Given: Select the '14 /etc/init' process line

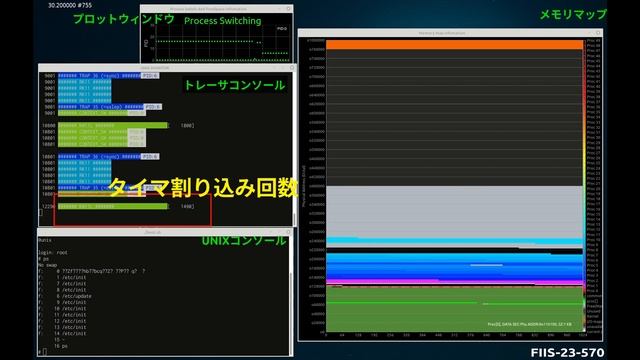Looking at the screenshot, I should click(x=63, y=333).
